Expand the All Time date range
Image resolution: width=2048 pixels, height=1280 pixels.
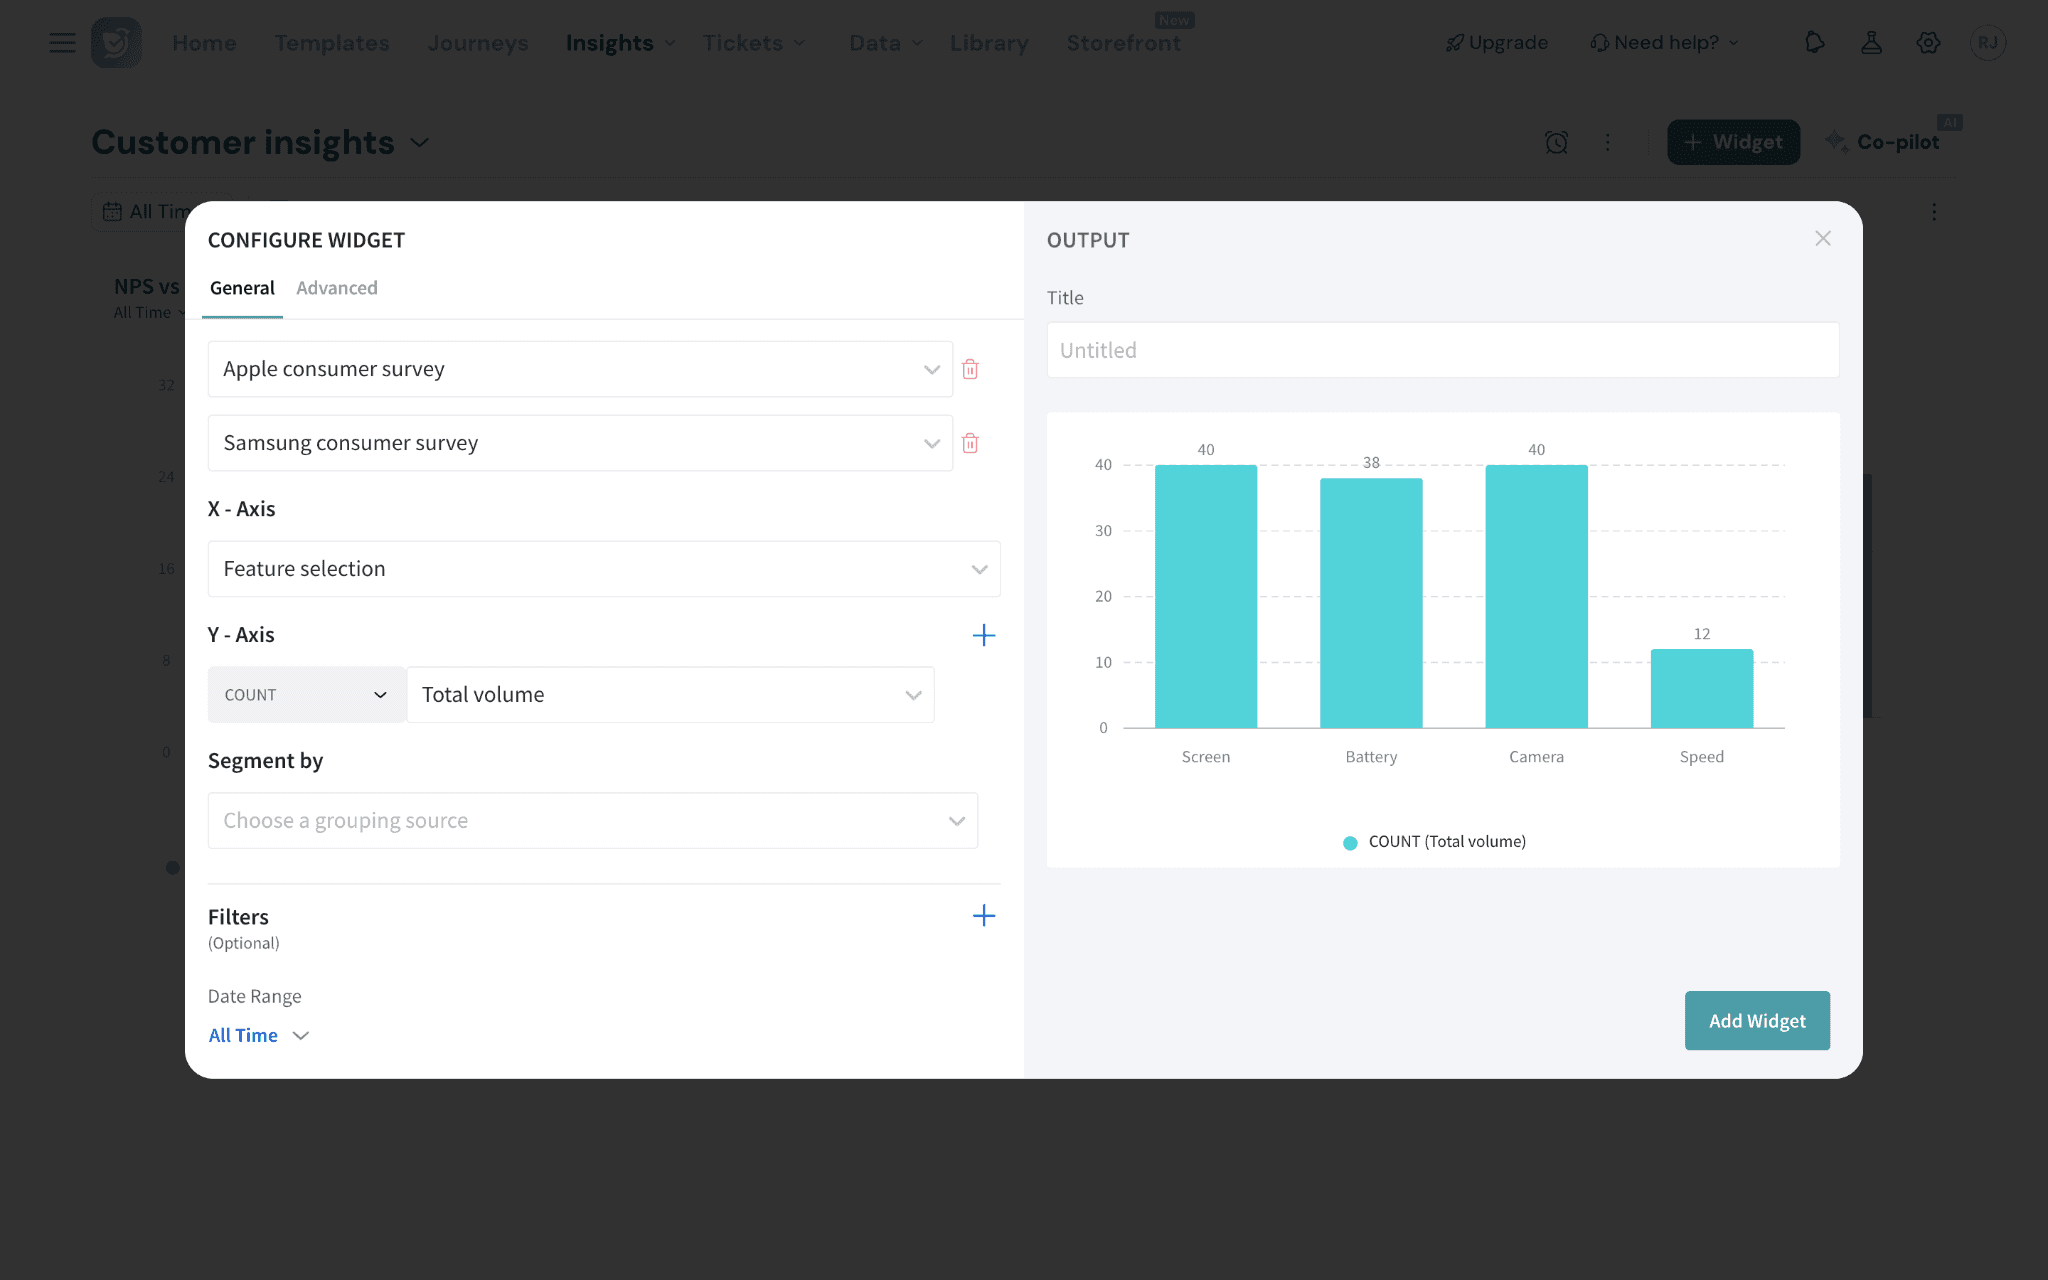pos(259,1035)
